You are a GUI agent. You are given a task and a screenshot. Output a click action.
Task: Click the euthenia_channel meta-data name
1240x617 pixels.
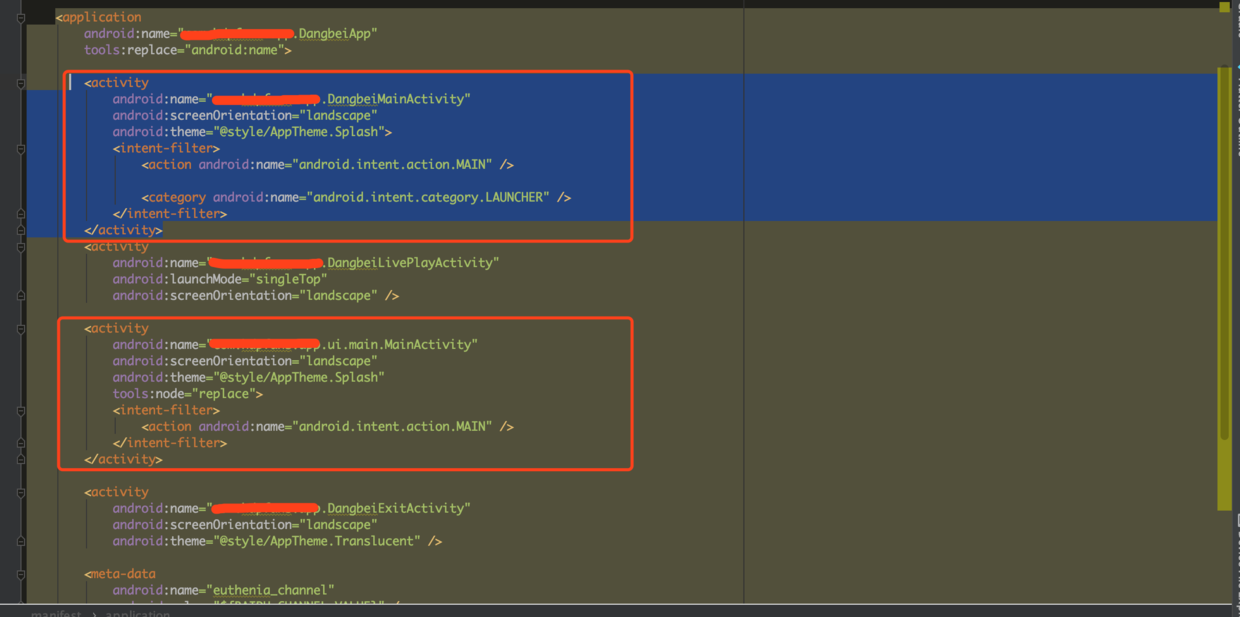[x=271, y=590]
